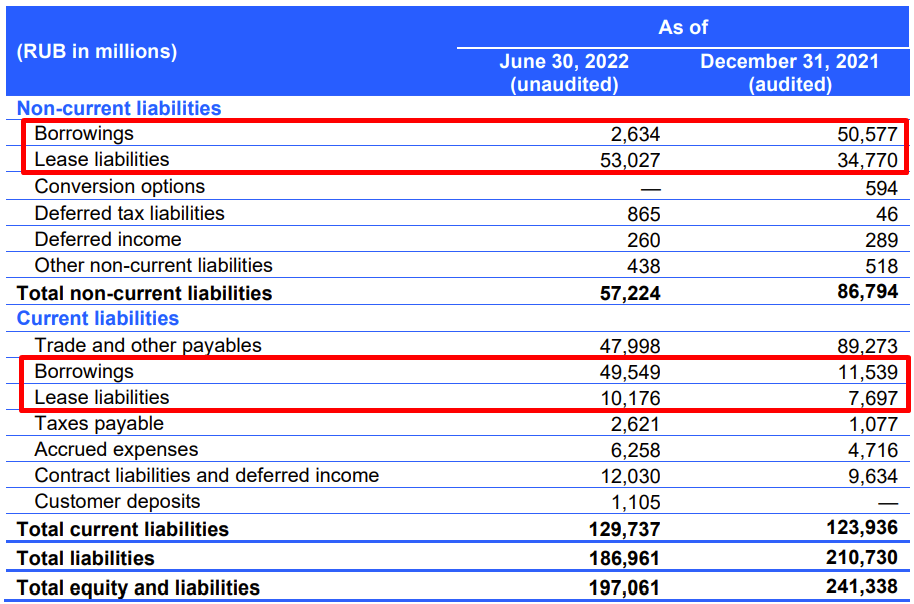
Task: Click the Trade payables value 47,998
Action: tap(630, 347)
